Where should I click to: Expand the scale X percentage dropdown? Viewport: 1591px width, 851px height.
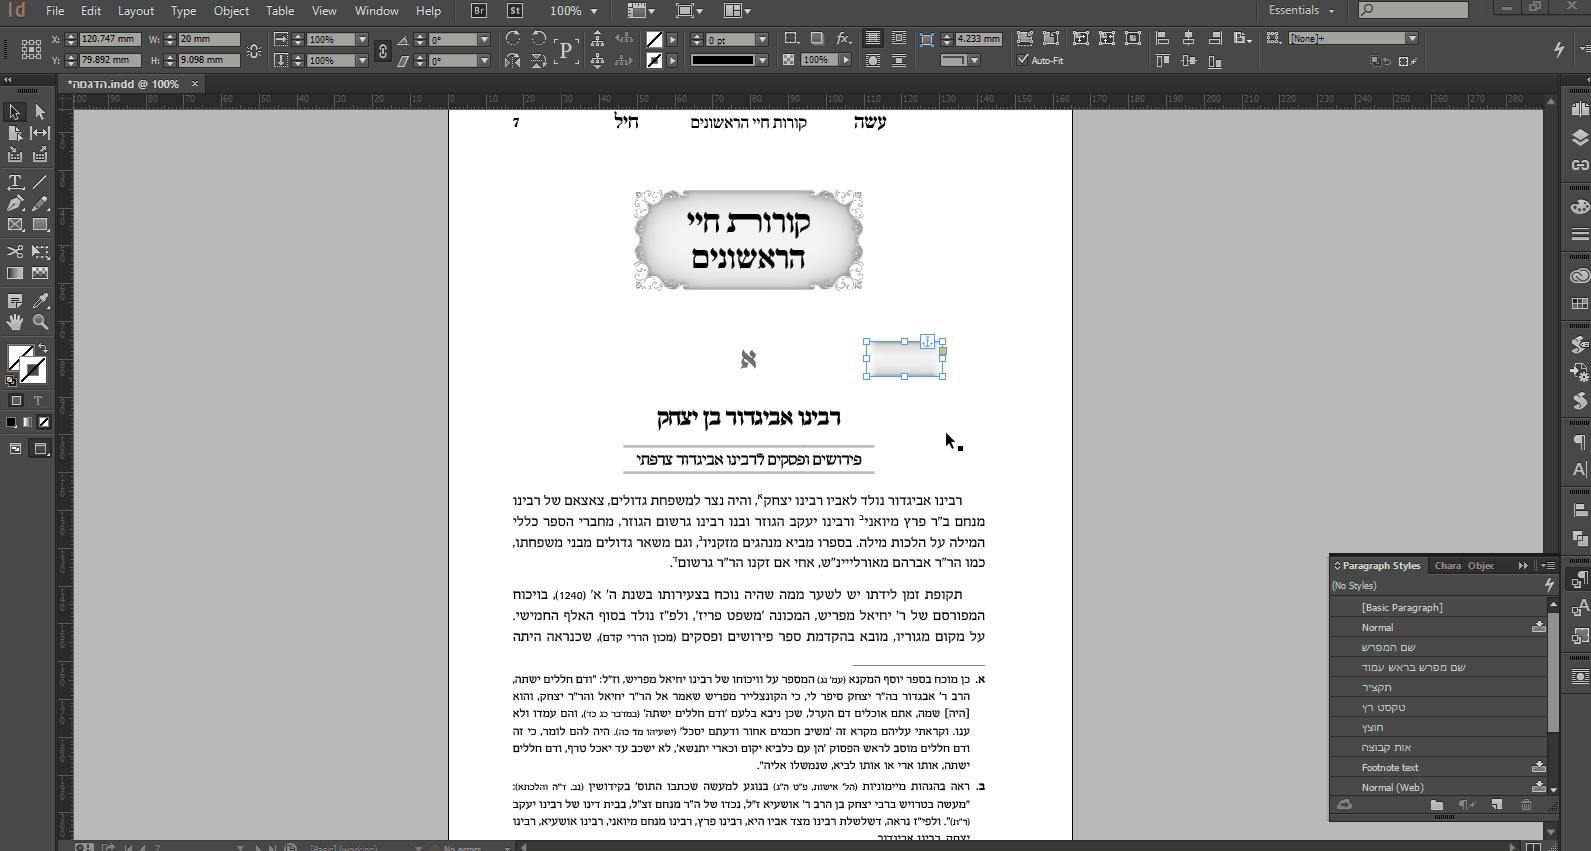[362, 40]
